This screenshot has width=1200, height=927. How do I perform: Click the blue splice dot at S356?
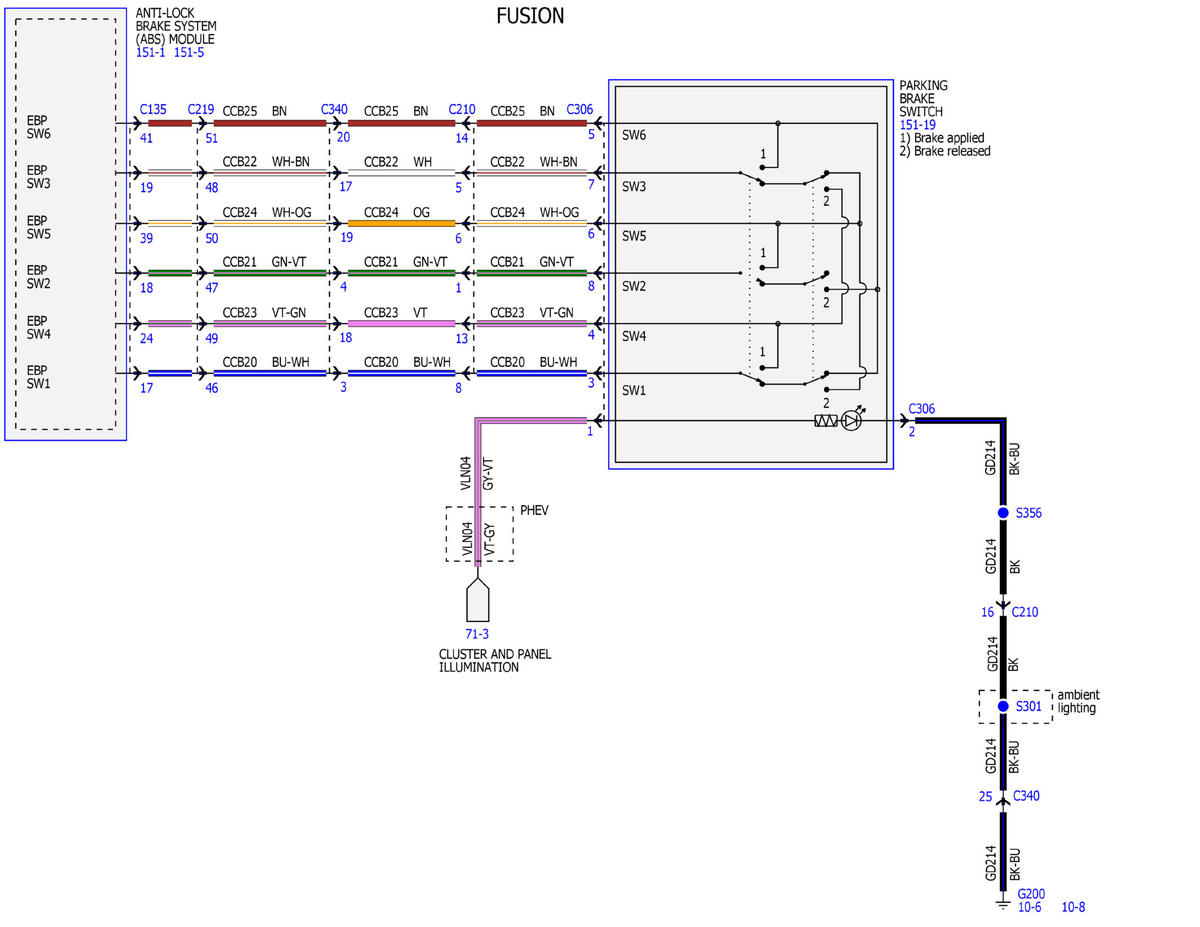pos(1003,513)
